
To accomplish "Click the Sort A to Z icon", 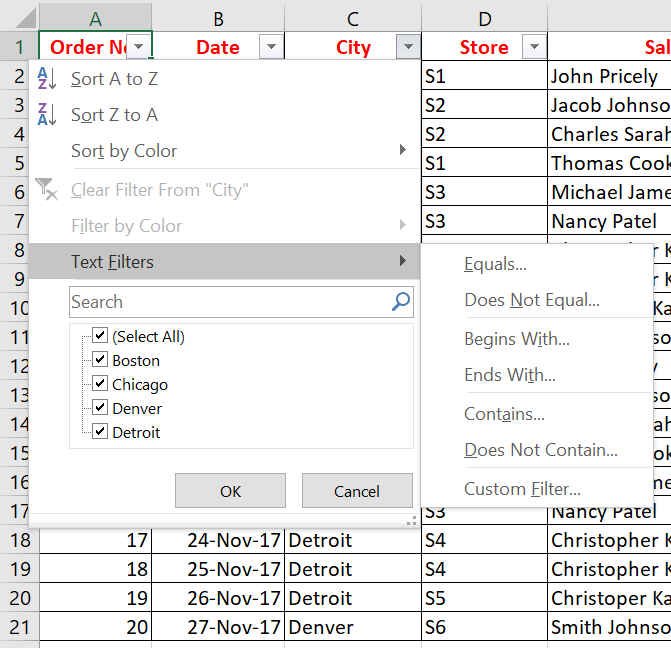I will coord(47,79).
